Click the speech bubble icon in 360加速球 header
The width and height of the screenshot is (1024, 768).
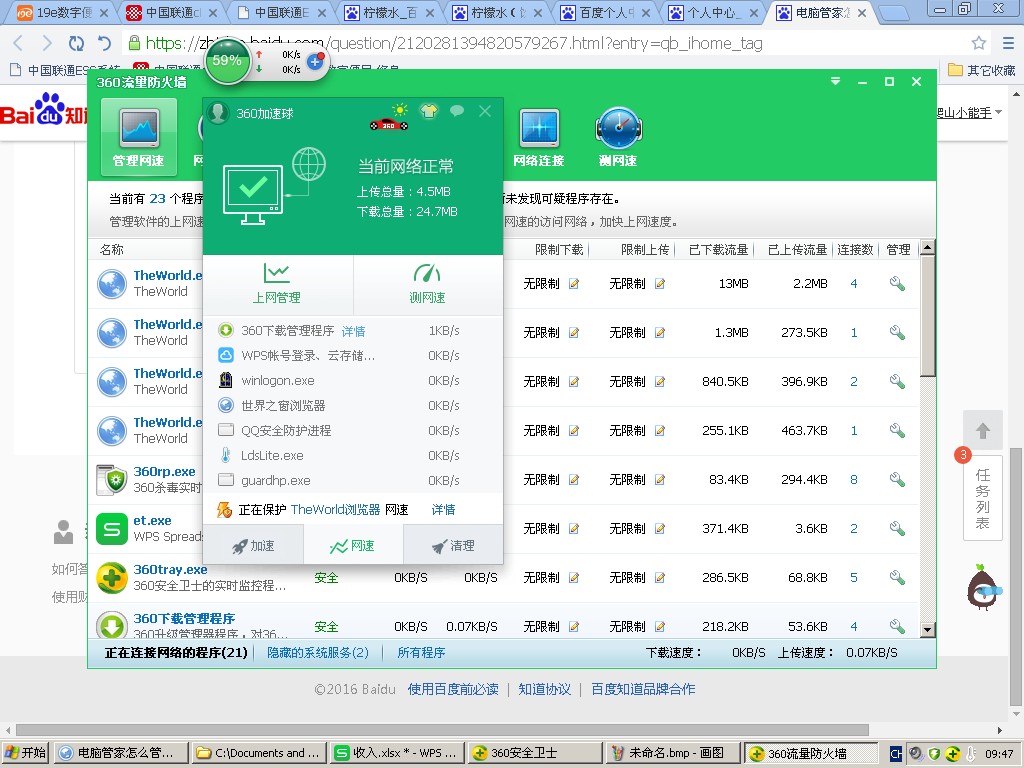coord(457,111)
